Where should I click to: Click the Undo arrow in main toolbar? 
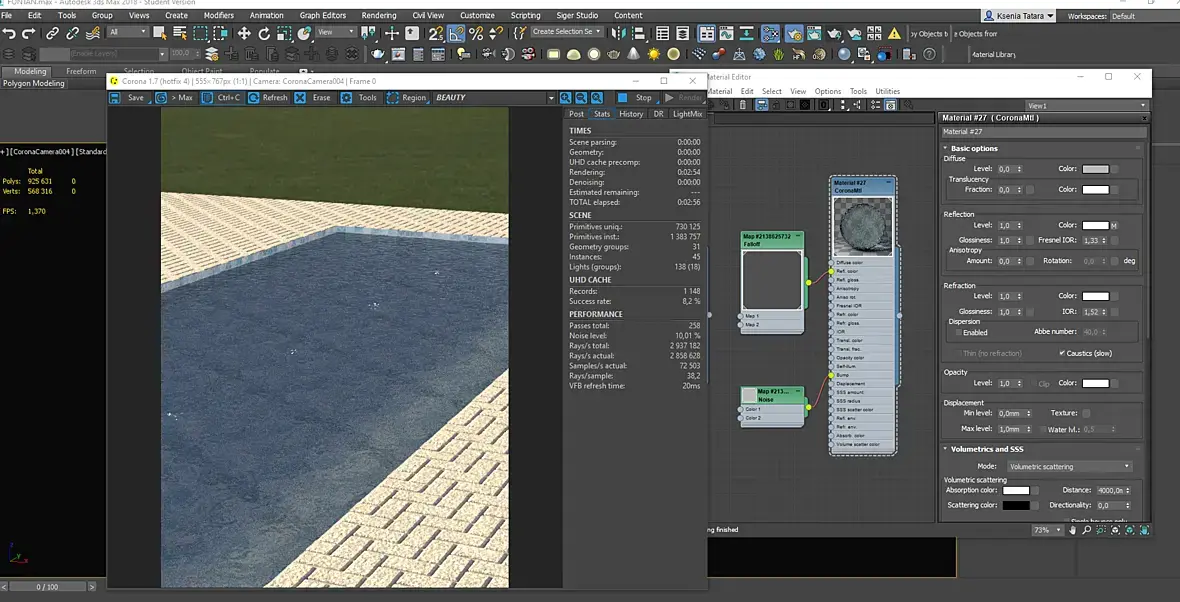(9, 33)
